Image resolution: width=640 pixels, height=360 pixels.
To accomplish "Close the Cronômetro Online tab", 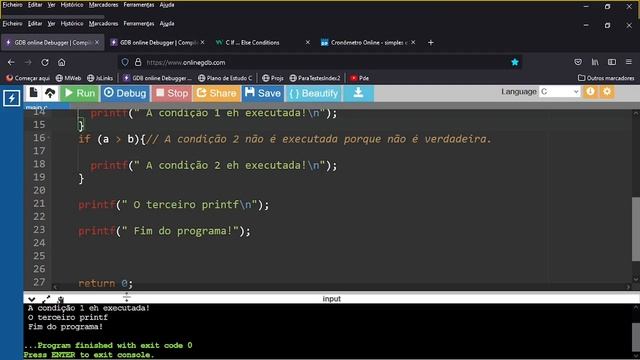I will point(413,42).
